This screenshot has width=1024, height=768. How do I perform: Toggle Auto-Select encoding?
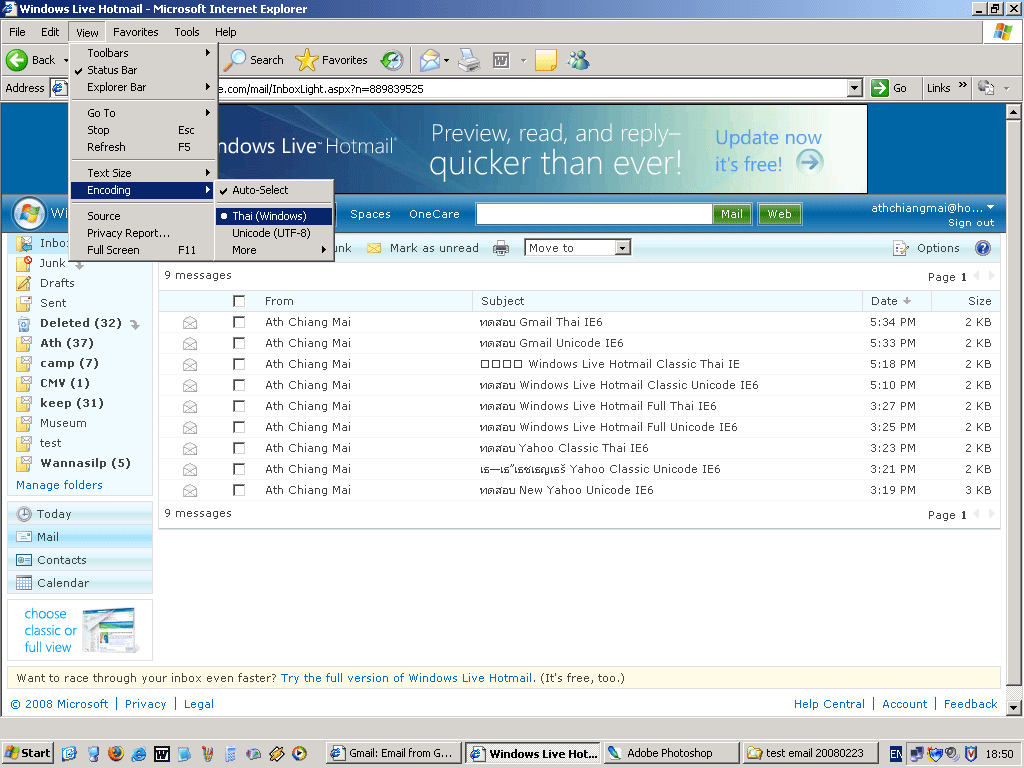coord(274,190)
